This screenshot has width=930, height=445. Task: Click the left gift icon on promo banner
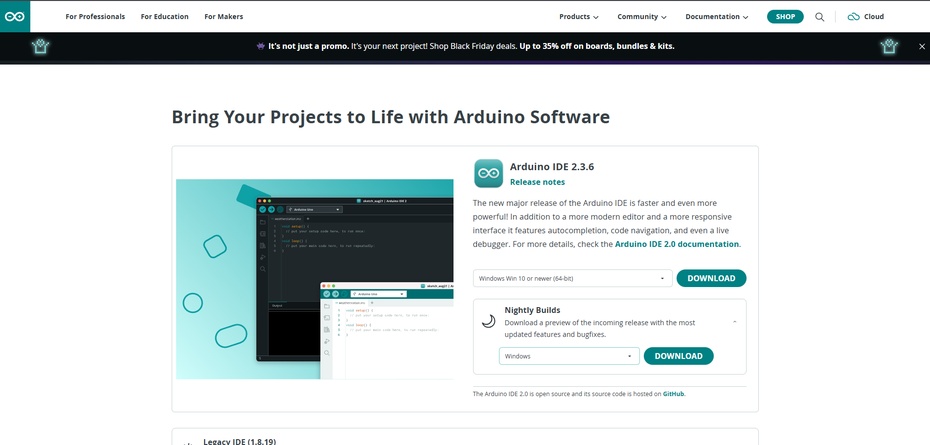(x=40, y=46)
